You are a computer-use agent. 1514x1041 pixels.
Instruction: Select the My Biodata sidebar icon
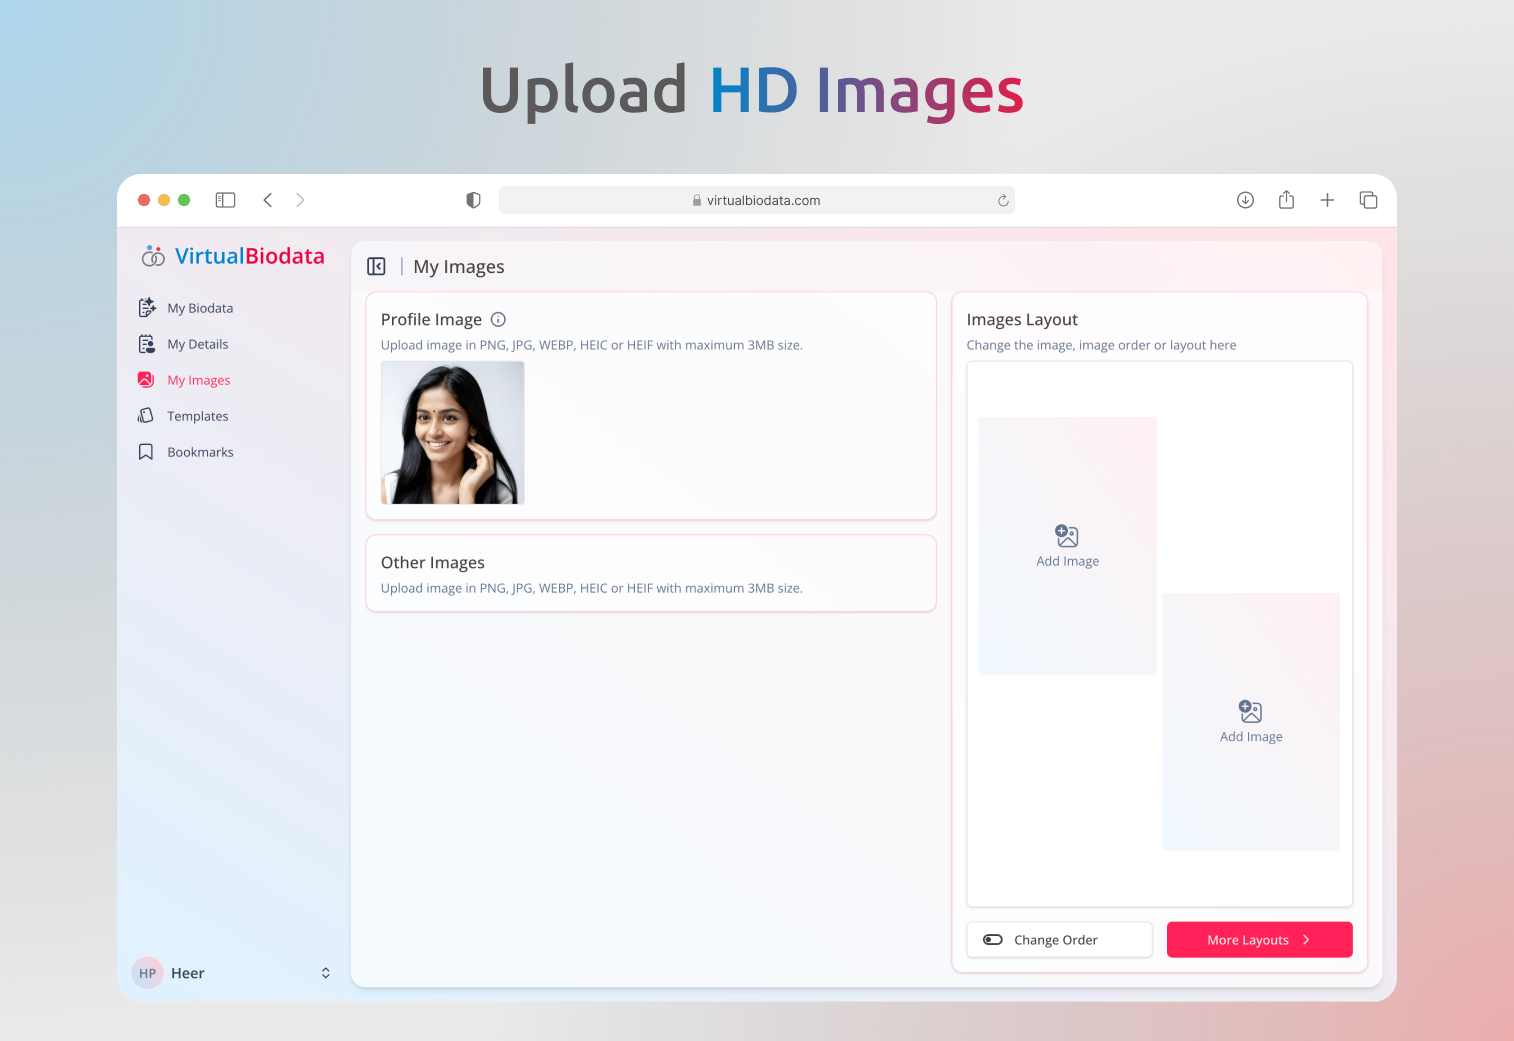coord(146,307)
